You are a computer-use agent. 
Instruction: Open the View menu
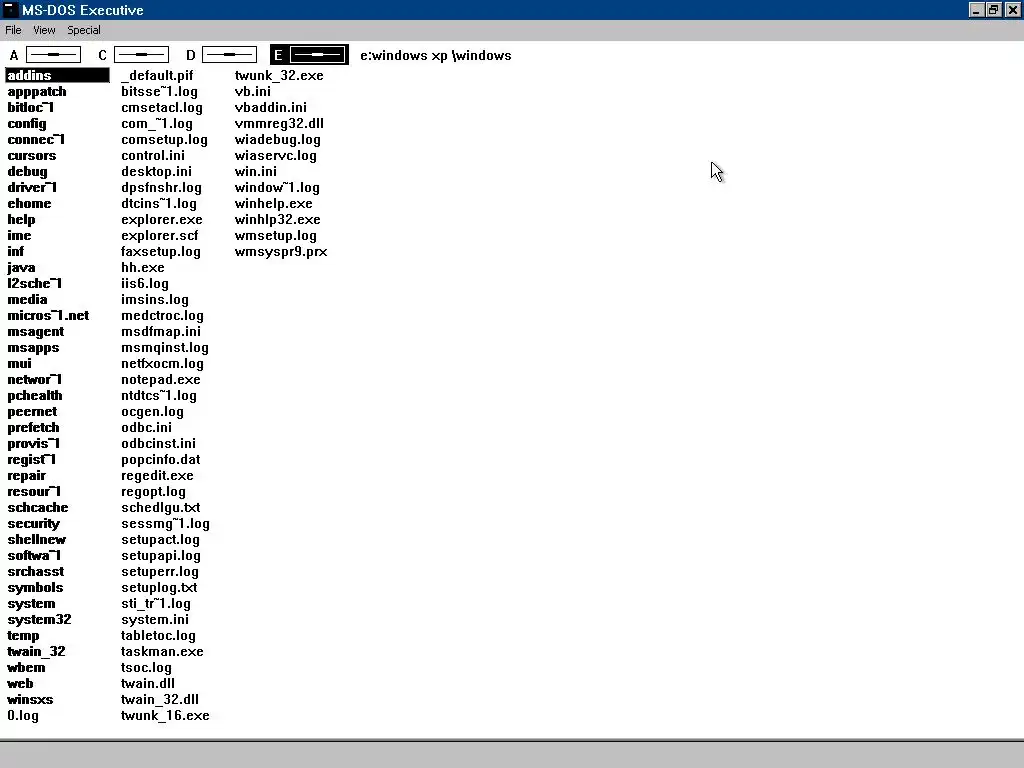[x=44, y=30]
